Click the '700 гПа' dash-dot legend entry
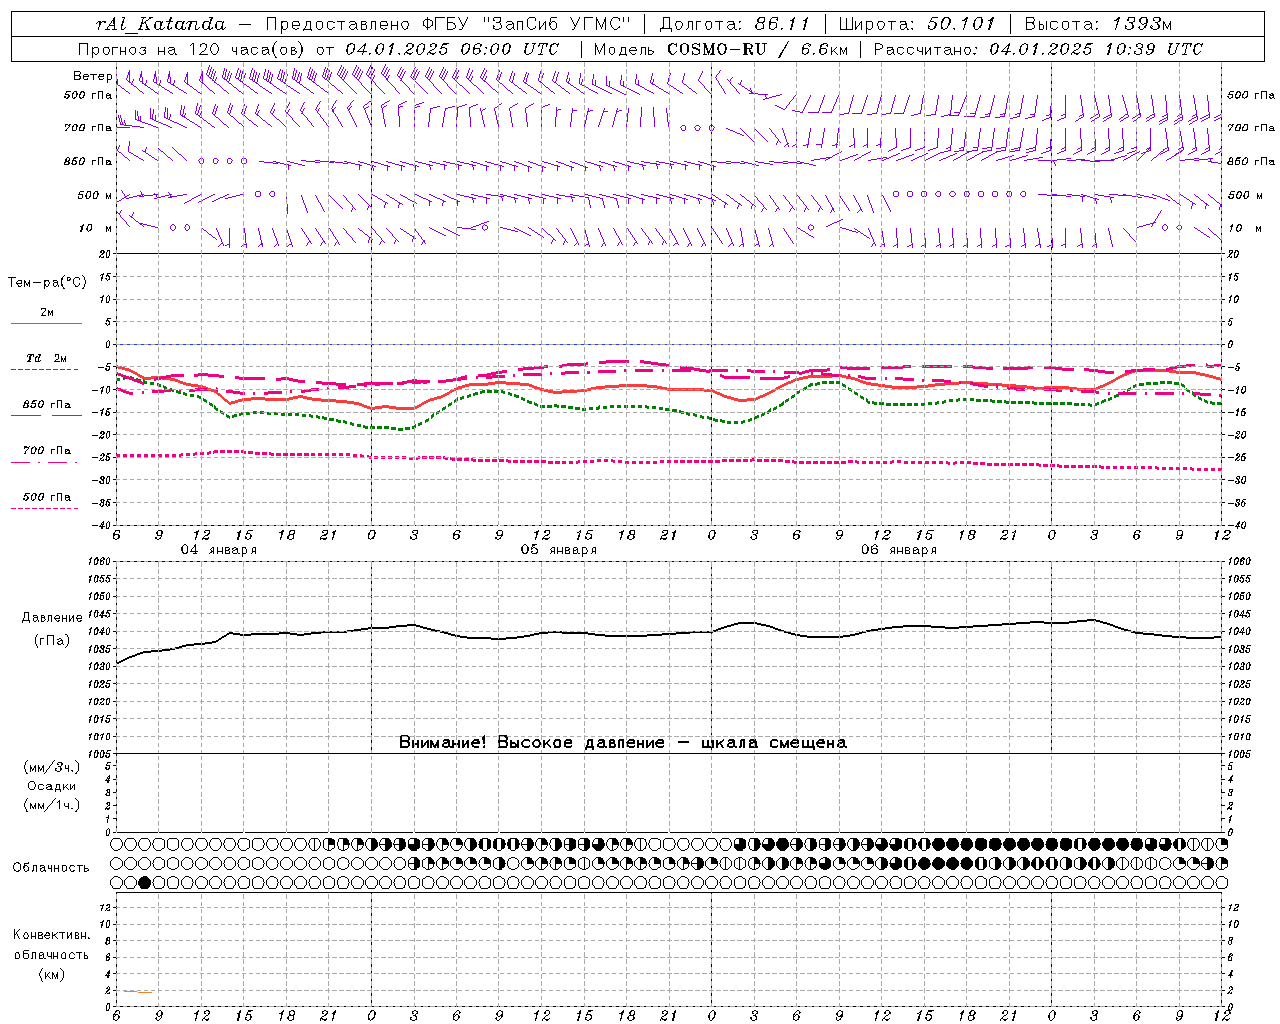Screen dimensions: 1280x1024 coord(46,455)
